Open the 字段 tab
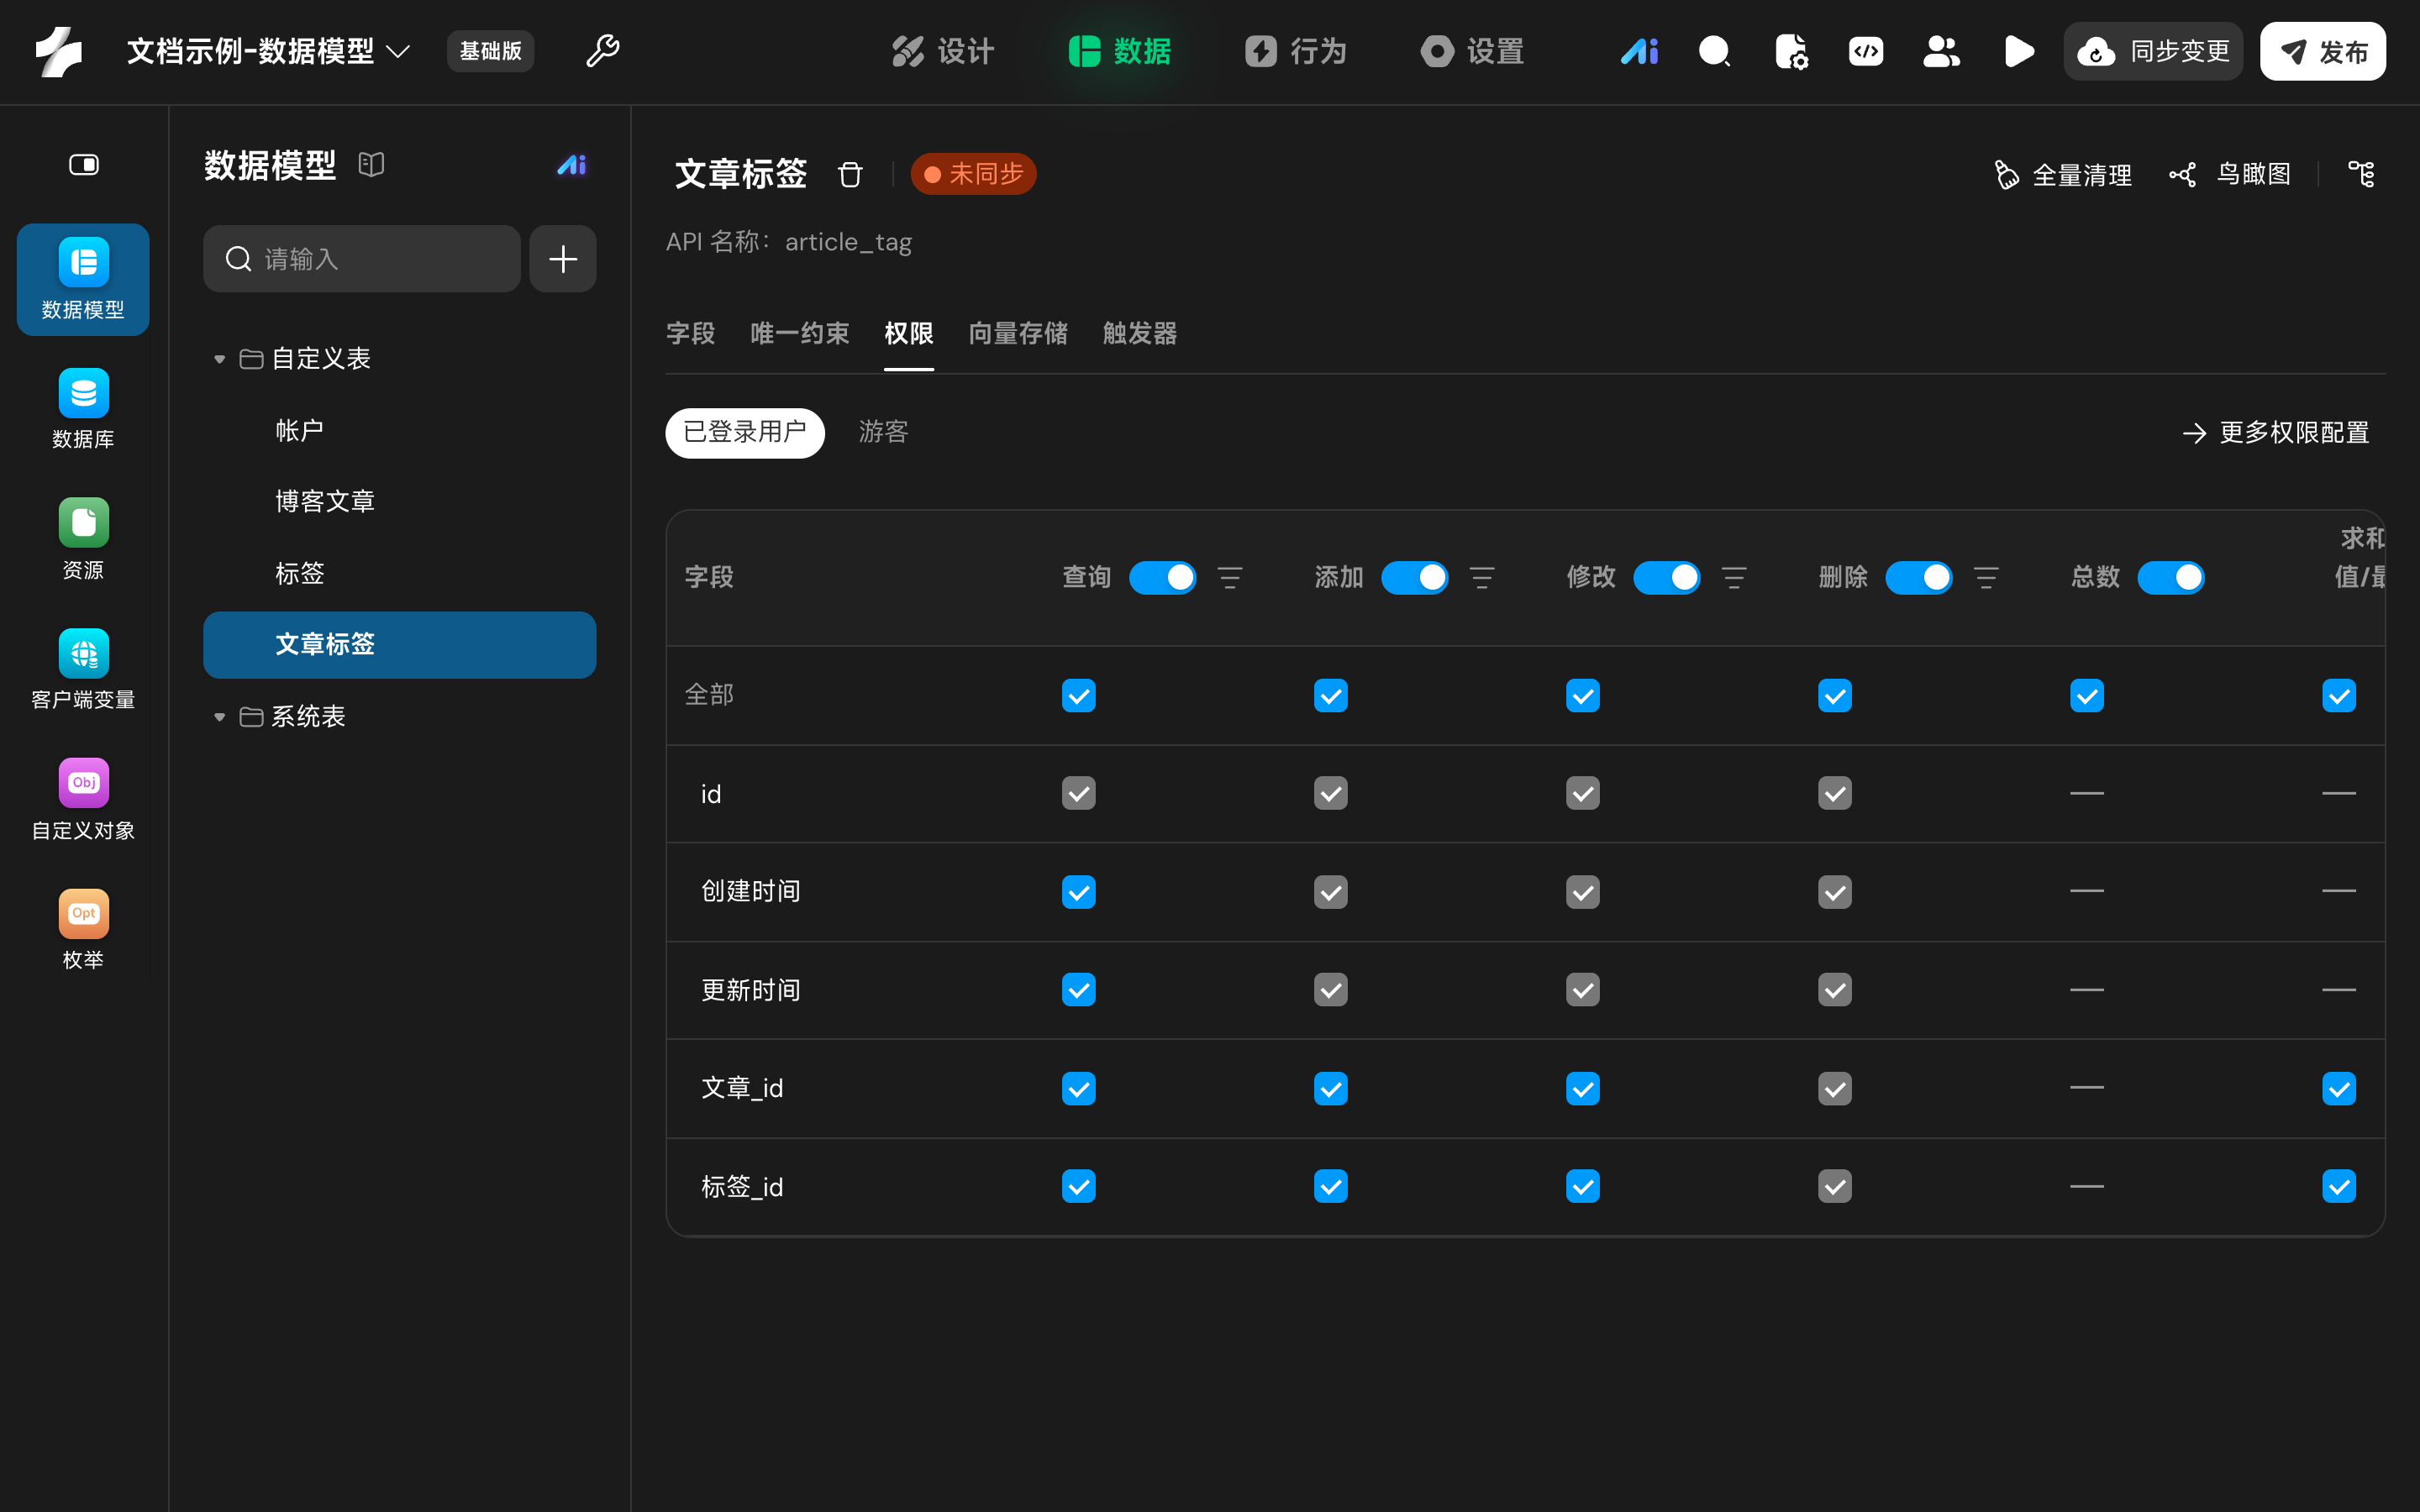2420x1512 pixels. tap(690, 333)
